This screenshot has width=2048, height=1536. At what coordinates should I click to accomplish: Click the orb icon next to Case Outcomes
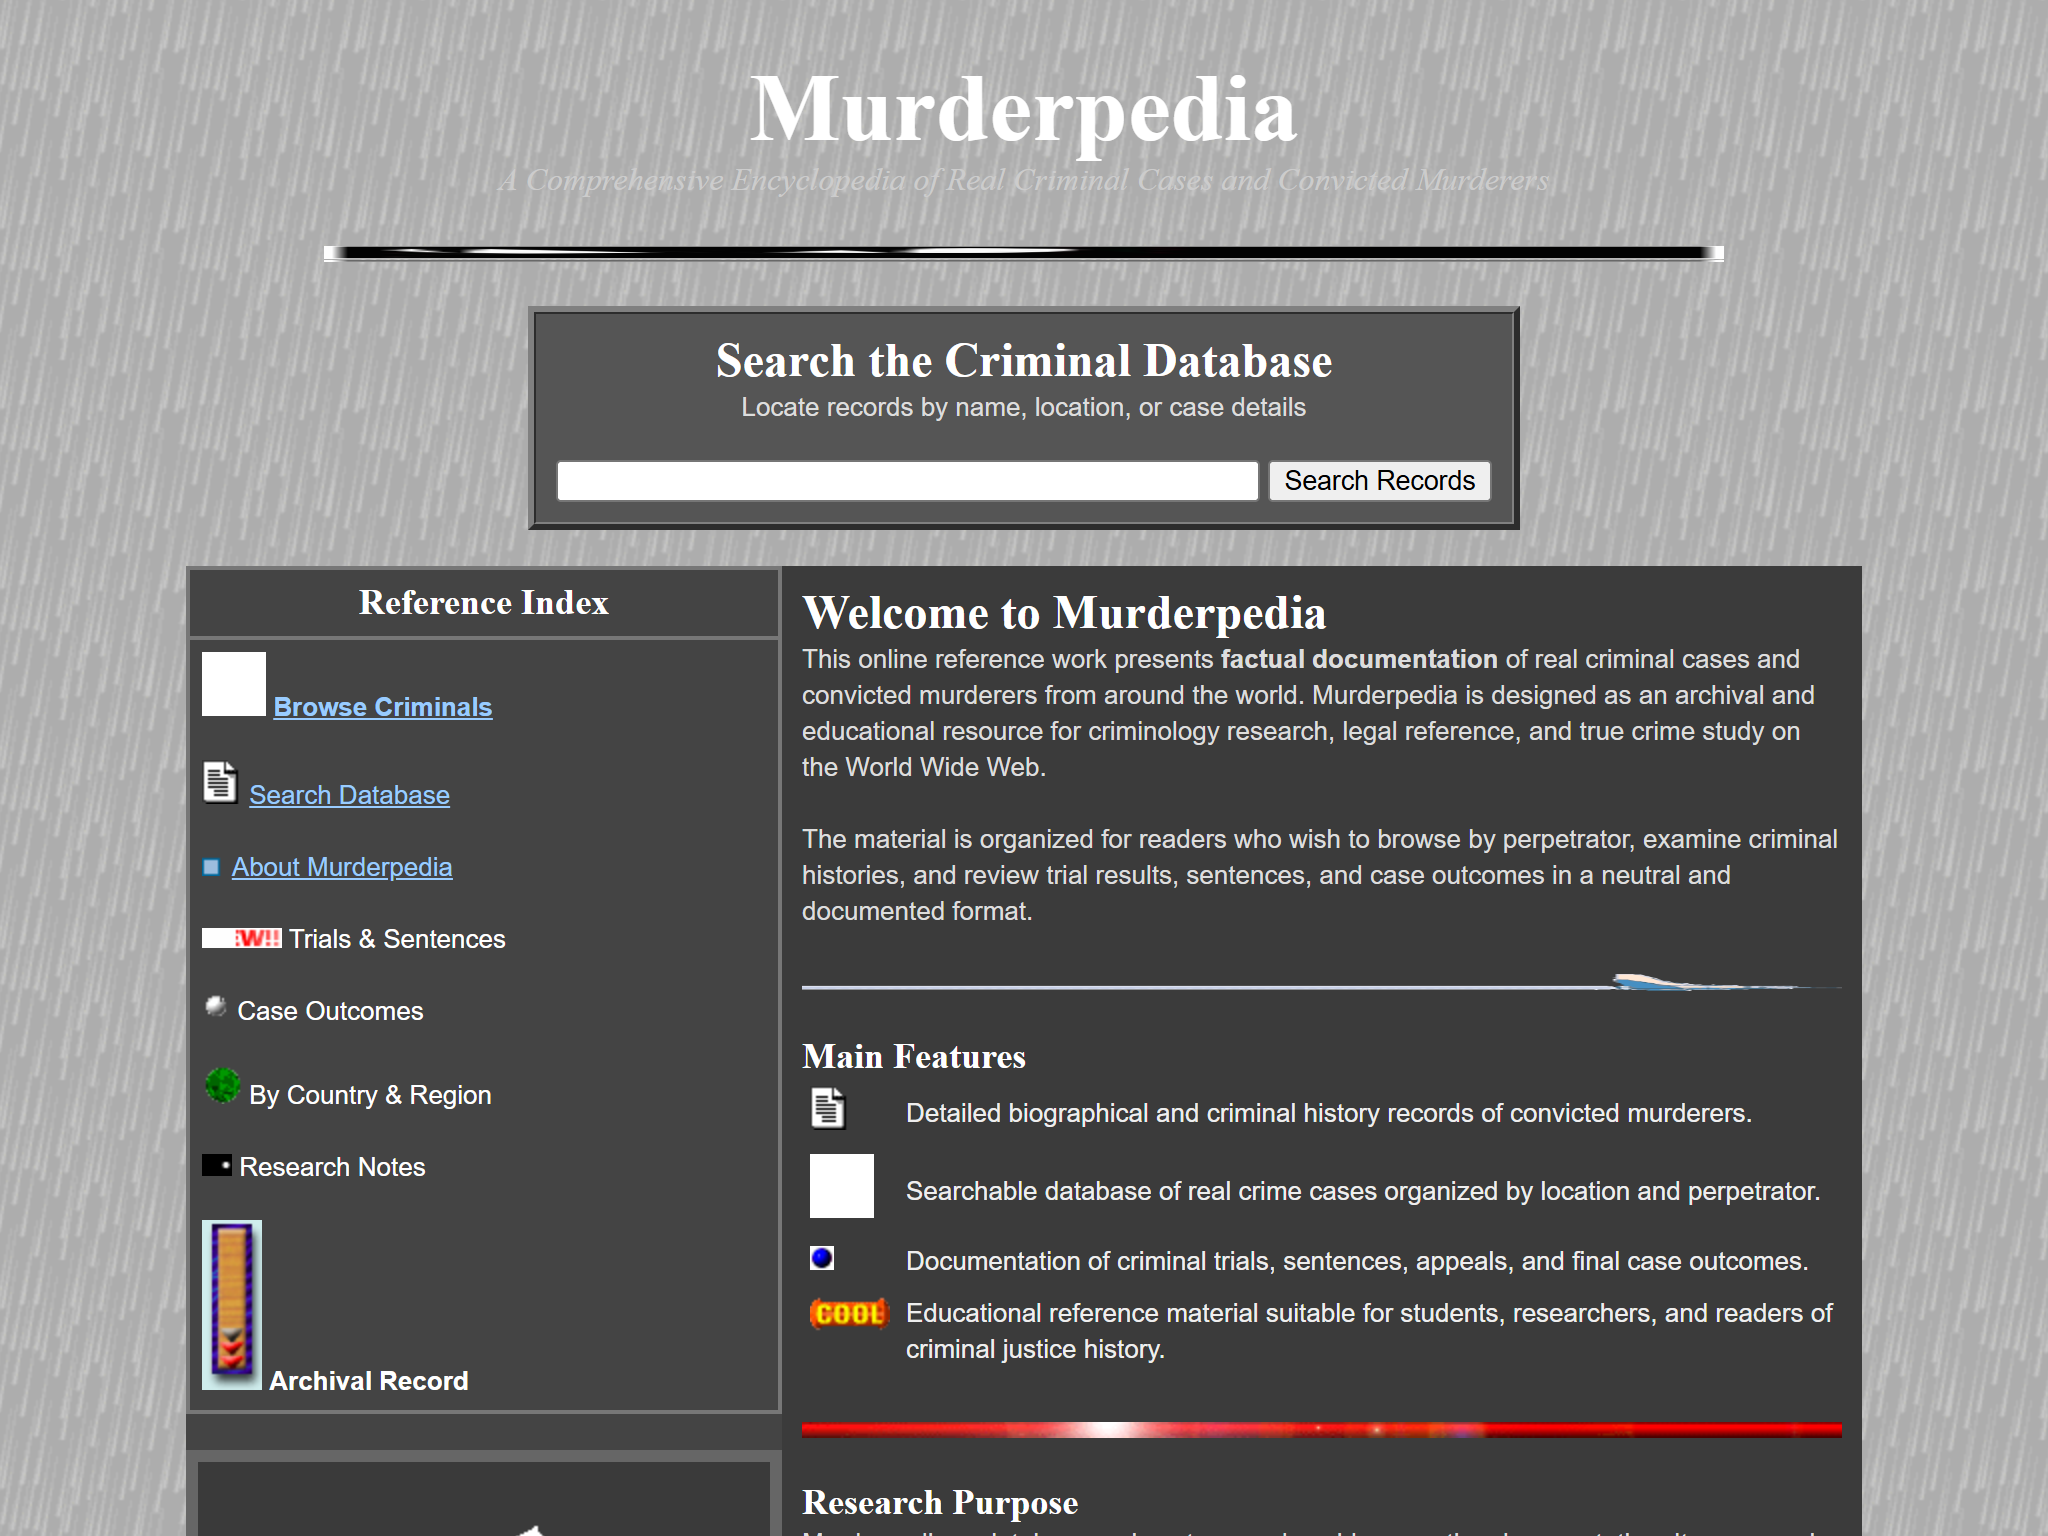click(216, 1007)
